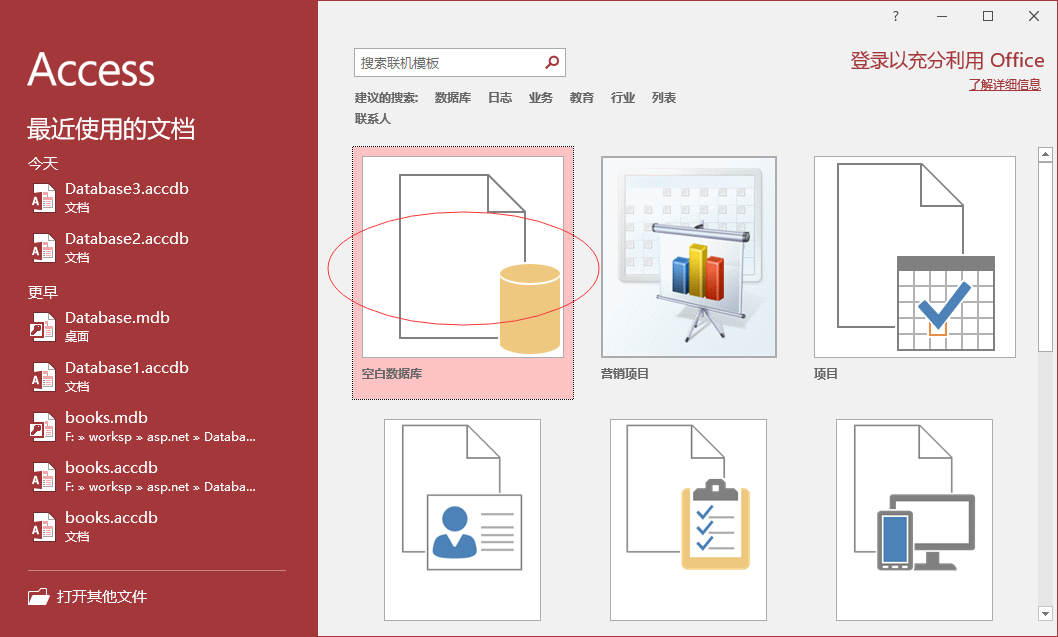The width and height of the screenshot is (1058, 637).
Task: Click the help question mark button
Action: point(896,16)
